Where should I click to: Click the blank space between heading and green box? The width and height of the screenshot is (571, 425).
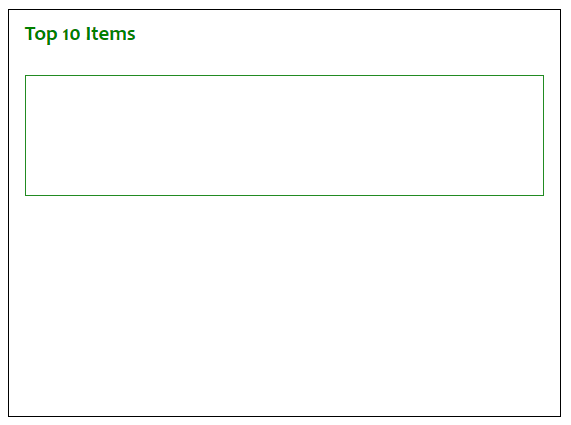284,60
